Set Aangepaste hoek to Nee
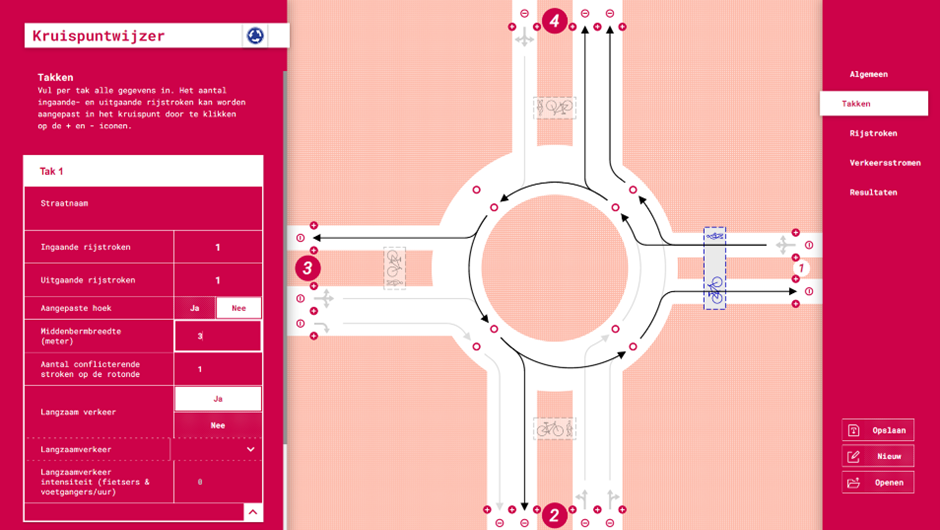Image resolution: width=940 pixels, height=530 pixels. tap(239, 308)
